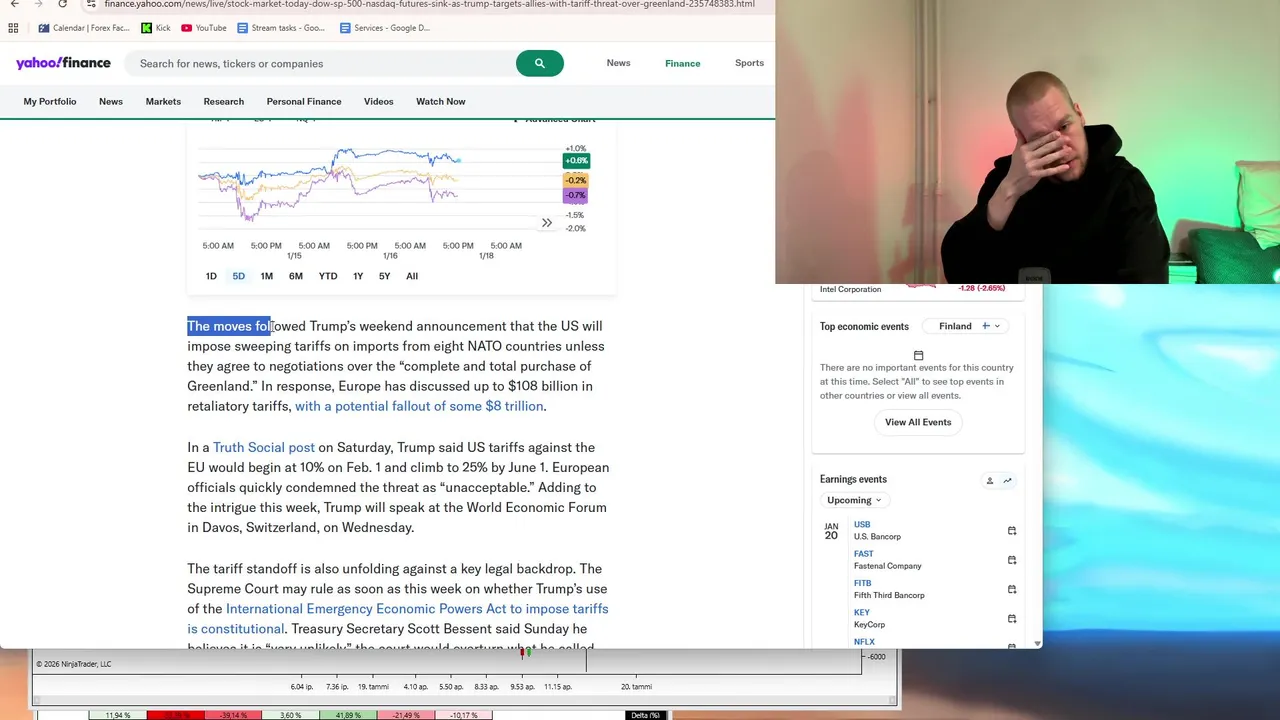Select All chart range
This screenshot has width=1280, height=720.
click(412, 276)
